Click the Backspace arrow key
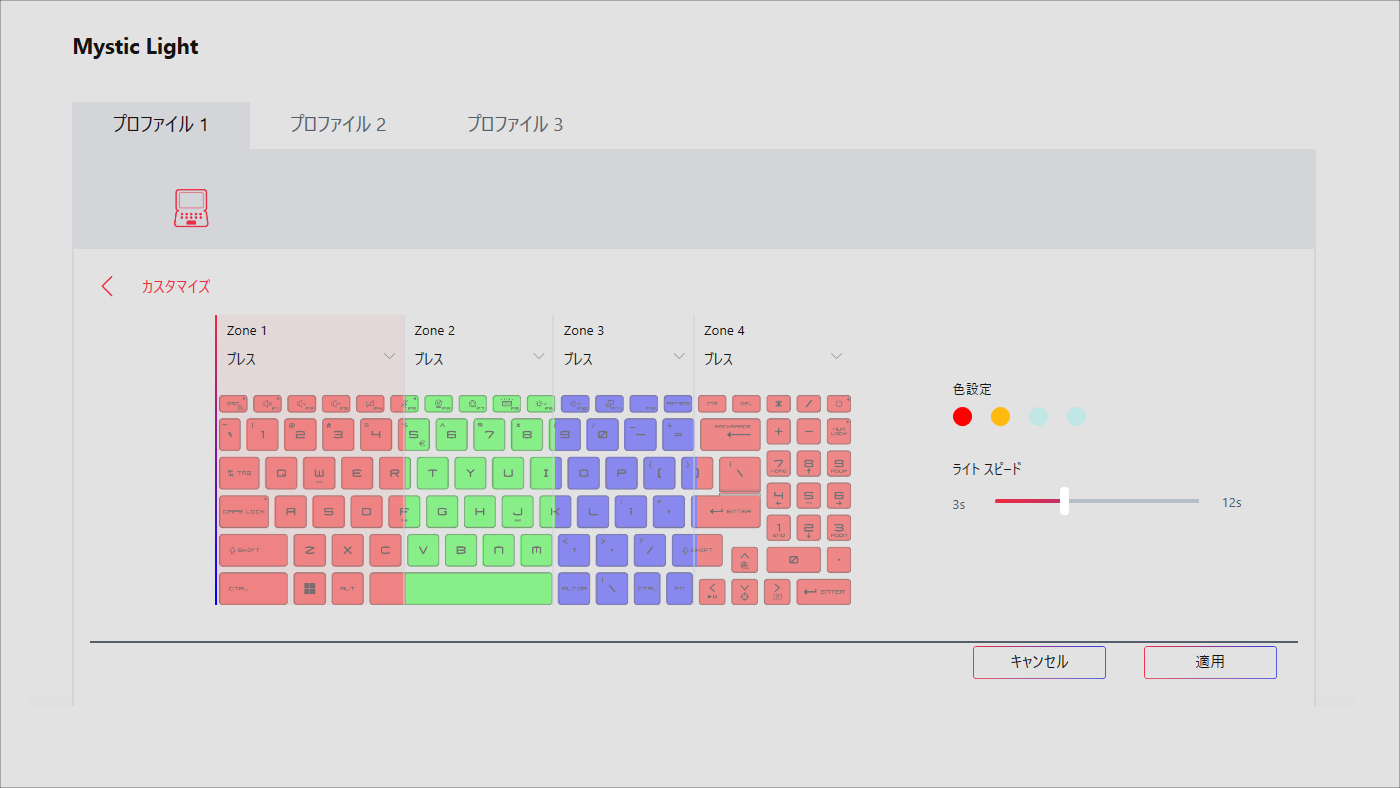Viewport: 1400px width, 788px height. 730,435
